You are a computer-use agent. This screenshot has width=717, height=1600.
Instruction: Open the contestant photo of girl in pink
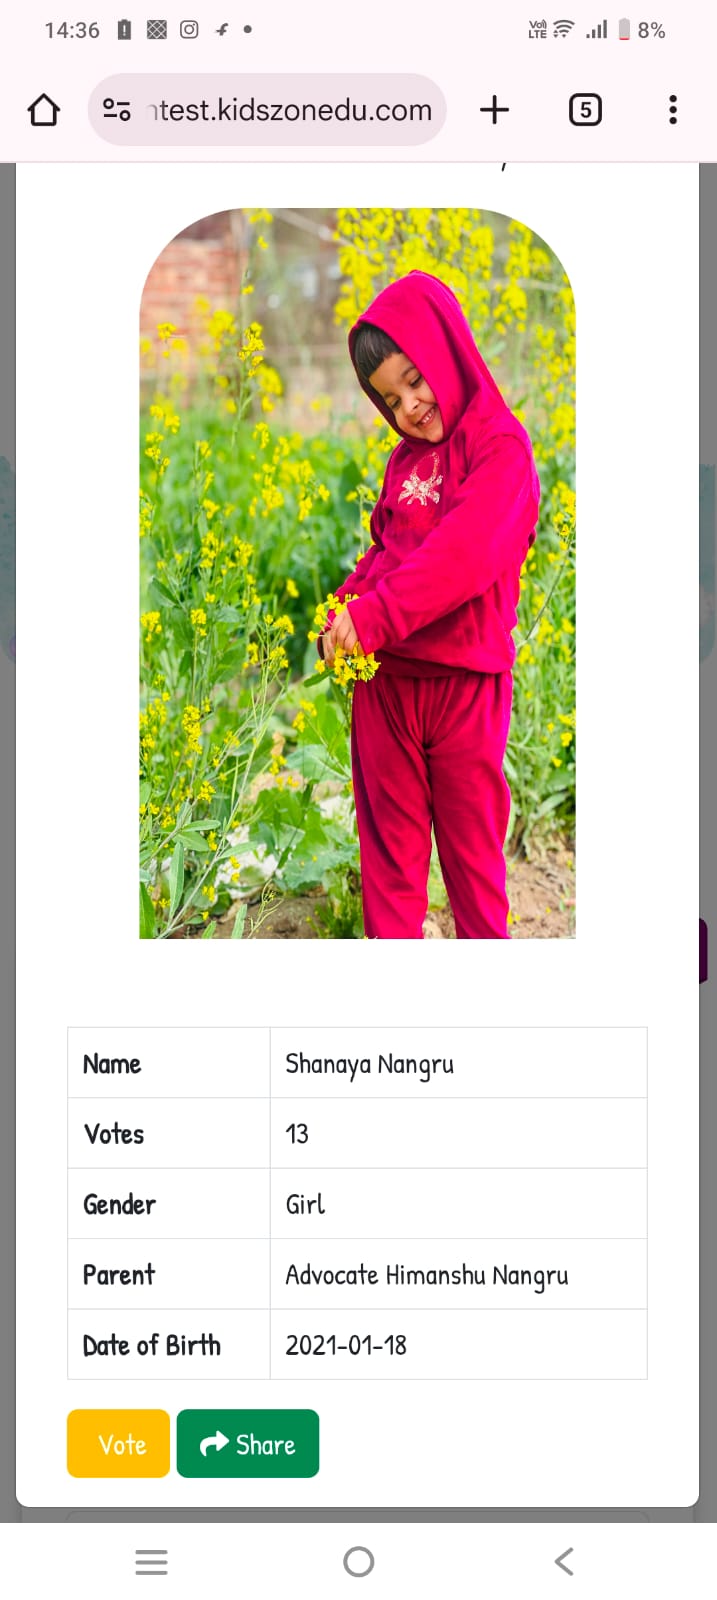(x=357, y=573)
